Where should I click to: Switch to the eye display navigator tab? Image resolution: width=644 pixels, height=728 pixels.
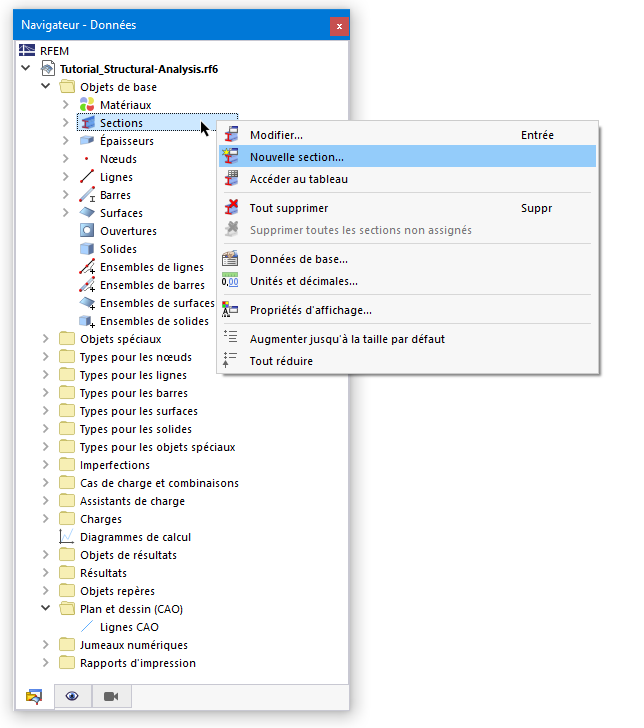72,696
